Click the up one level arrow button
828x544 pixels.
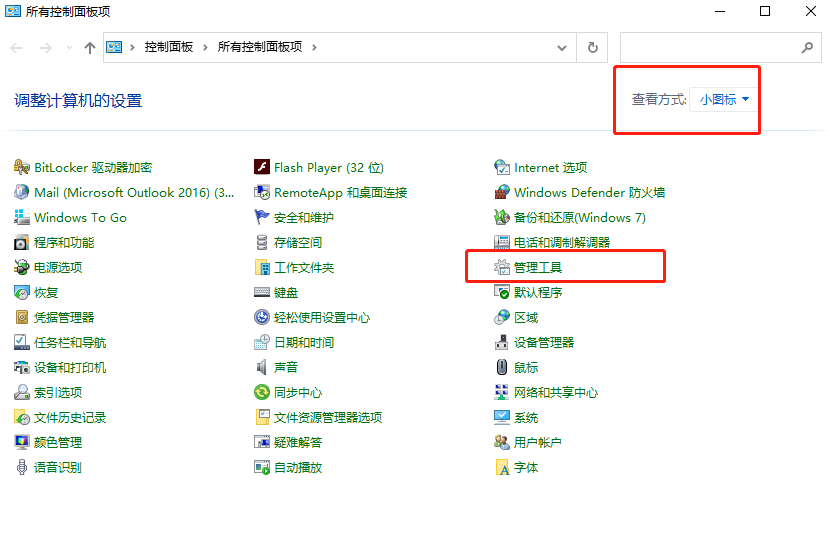point(90,47)
